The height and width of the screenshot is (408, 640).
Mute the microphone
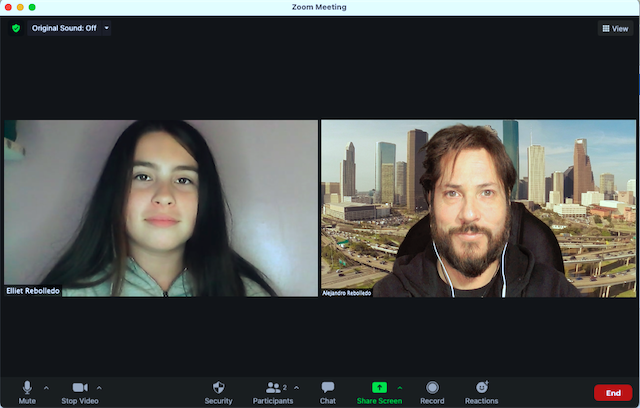point(27,392)
